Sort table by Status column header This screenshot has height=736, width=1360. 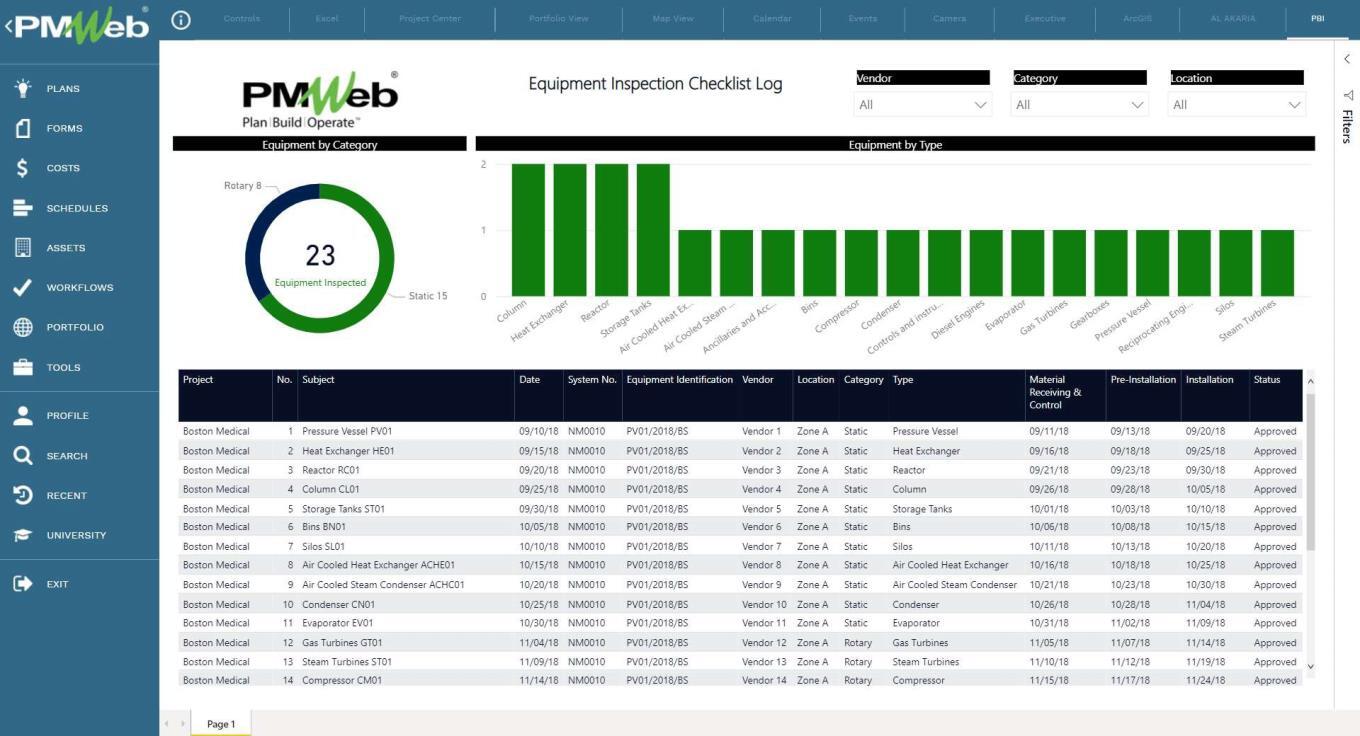(x=1267, y=380)
